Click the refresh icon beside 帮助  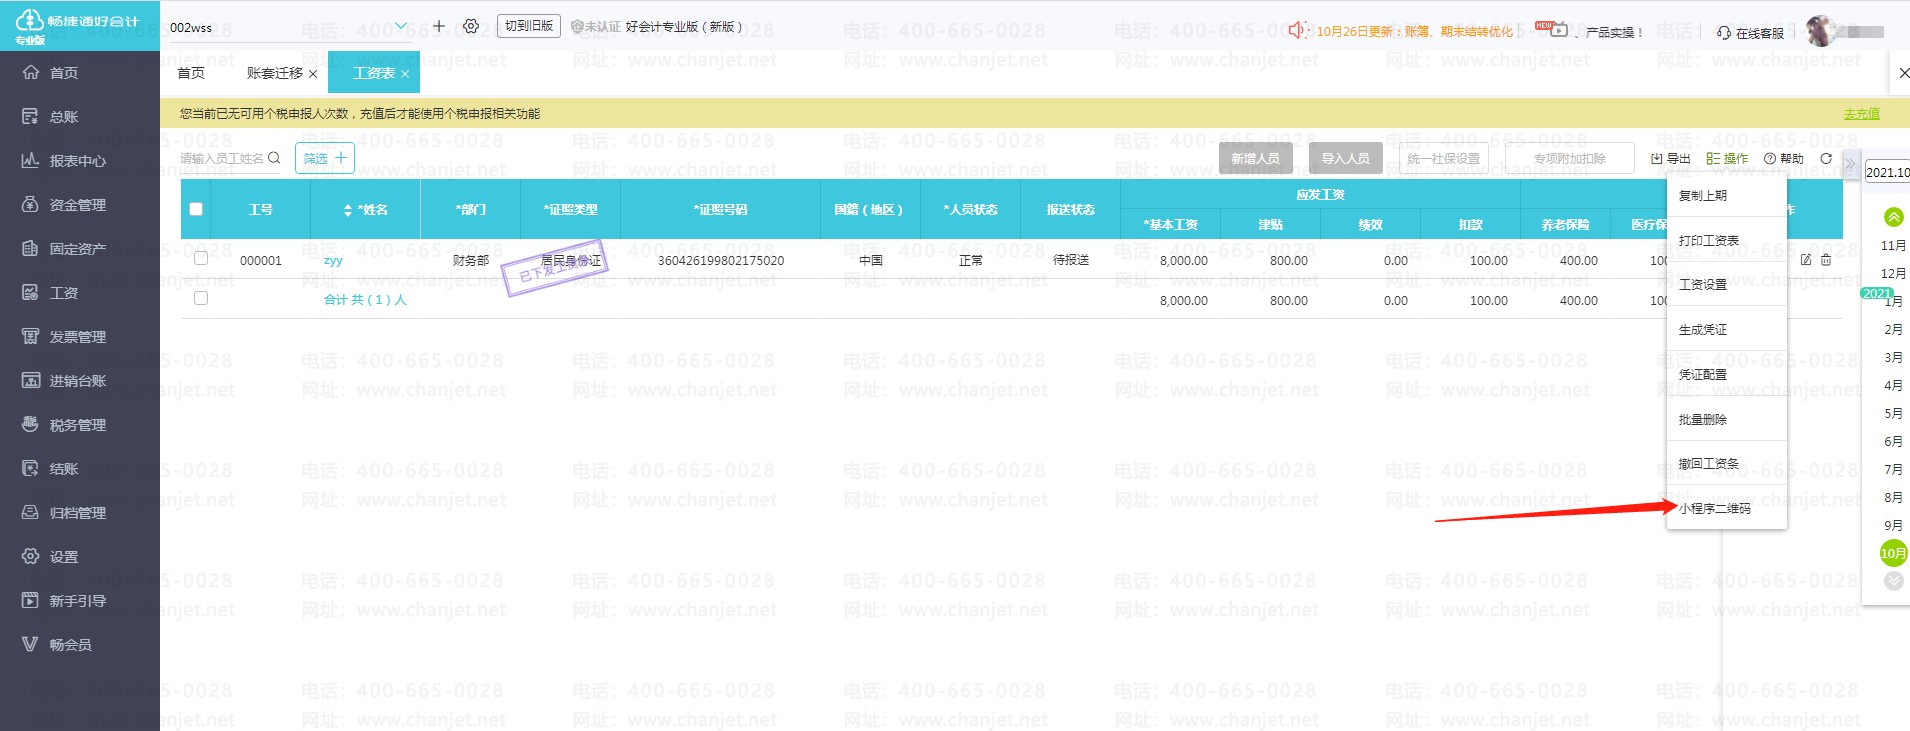click(x=1826, y=159)
